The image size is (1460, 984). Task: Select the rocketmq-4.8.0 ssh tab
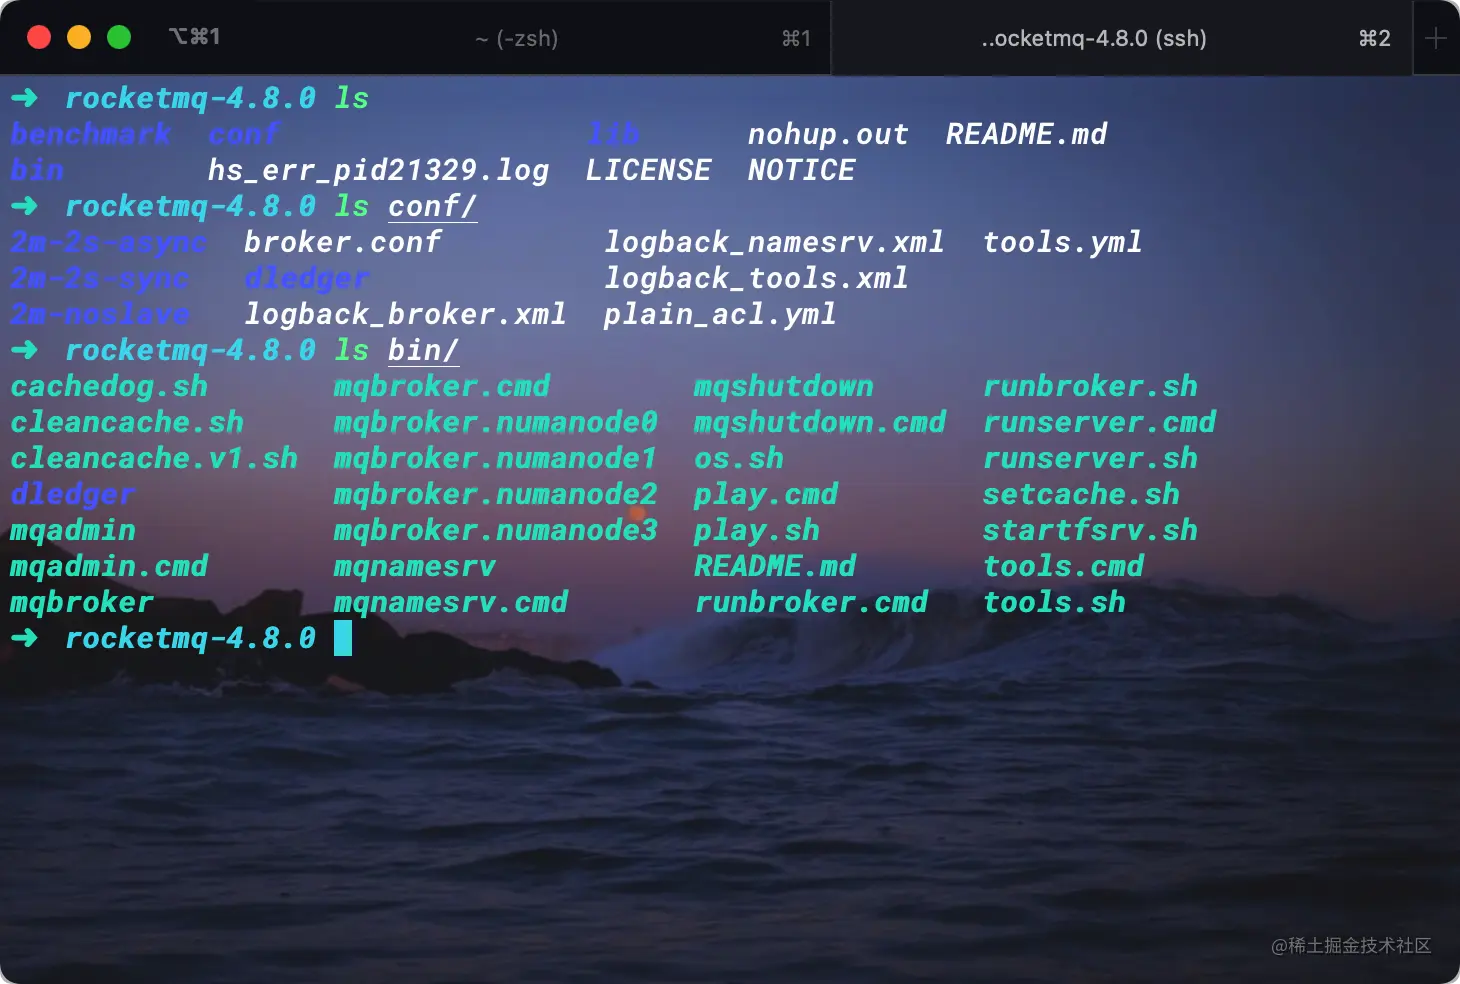click(x=1094, y=38)
